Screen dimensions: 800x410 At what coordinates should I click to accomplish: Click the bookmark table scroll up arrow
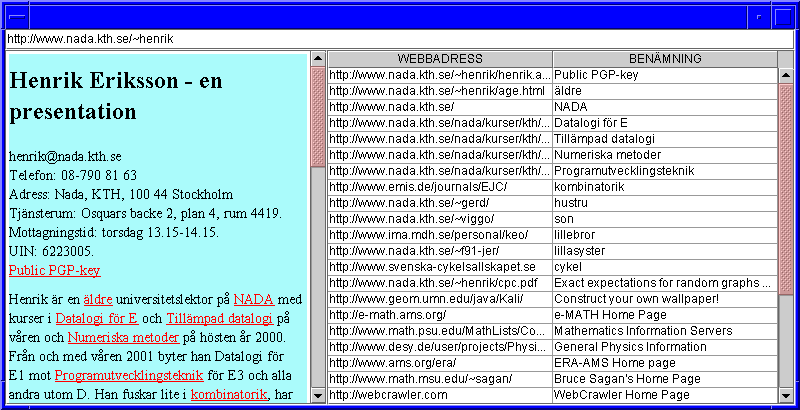pos(785,76)
